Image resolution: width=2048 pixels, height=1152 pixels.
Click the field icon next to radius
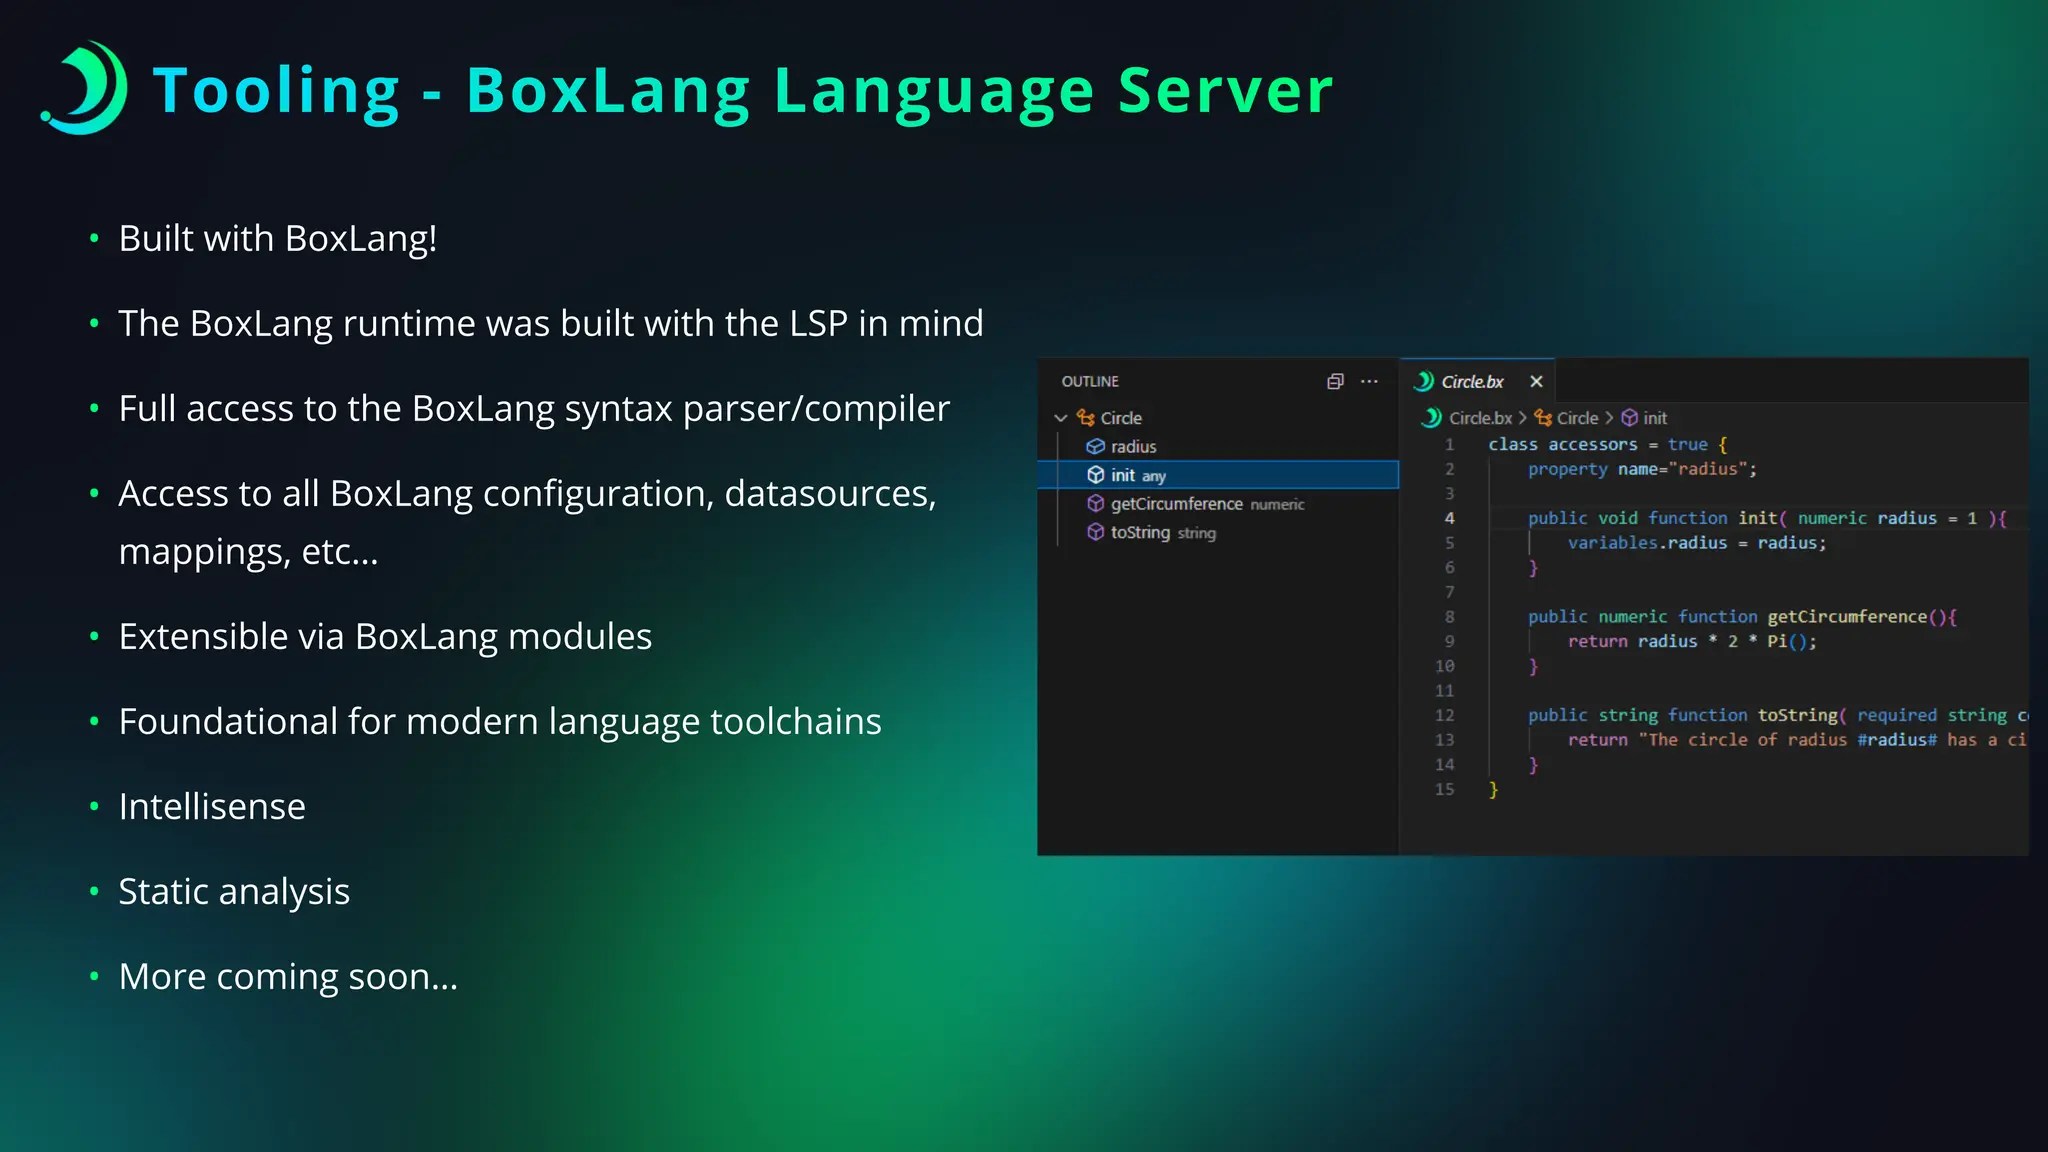point(1096,446)
